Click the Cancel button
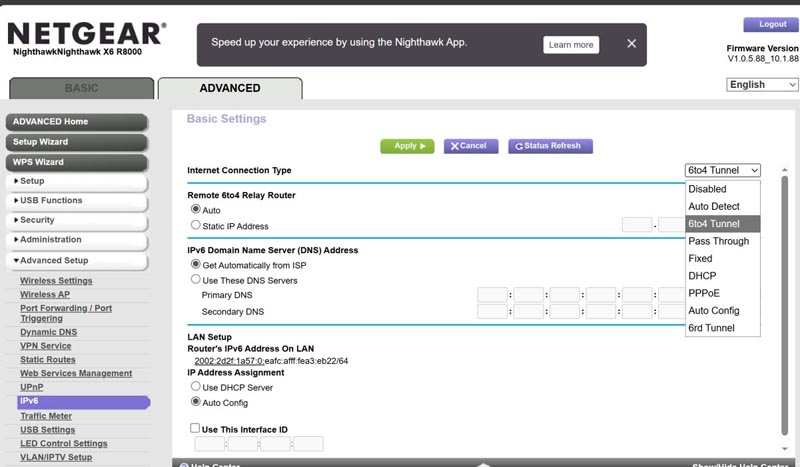This screenshot has width=800, height=467. click(x=471, y=146)
